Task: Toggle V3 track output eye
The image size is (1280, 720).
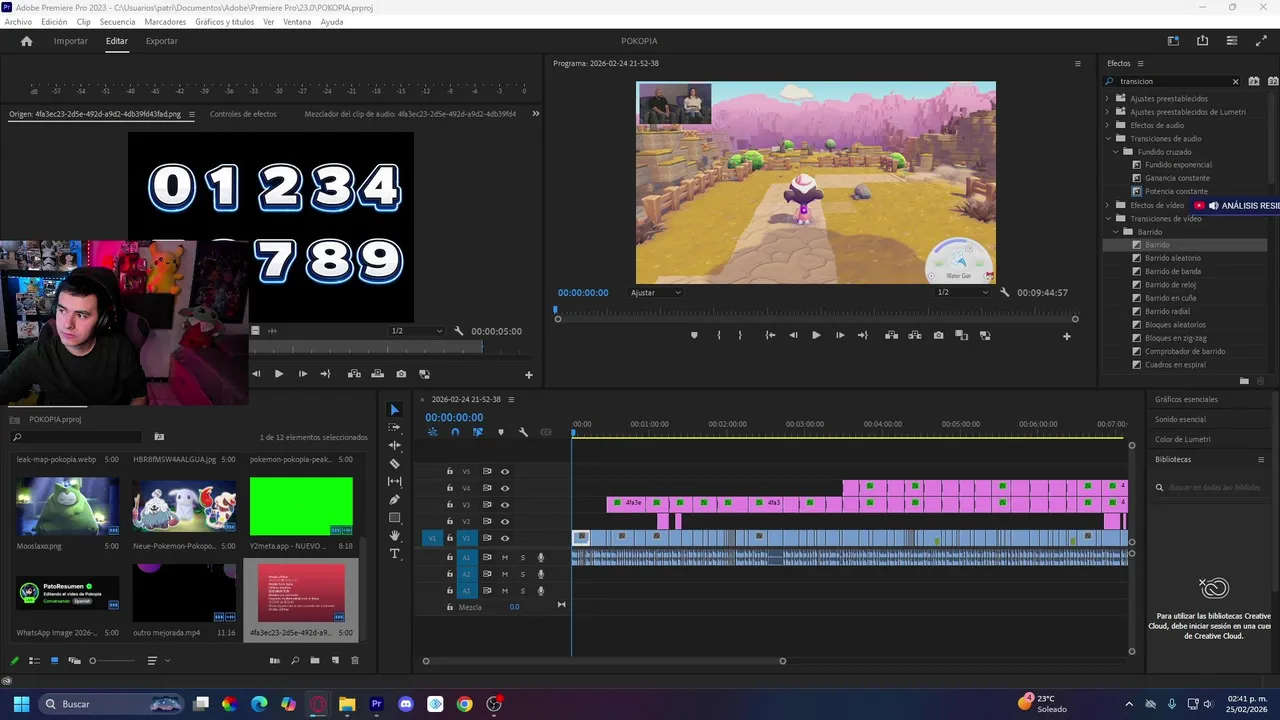Action: (x=505, y=504)
